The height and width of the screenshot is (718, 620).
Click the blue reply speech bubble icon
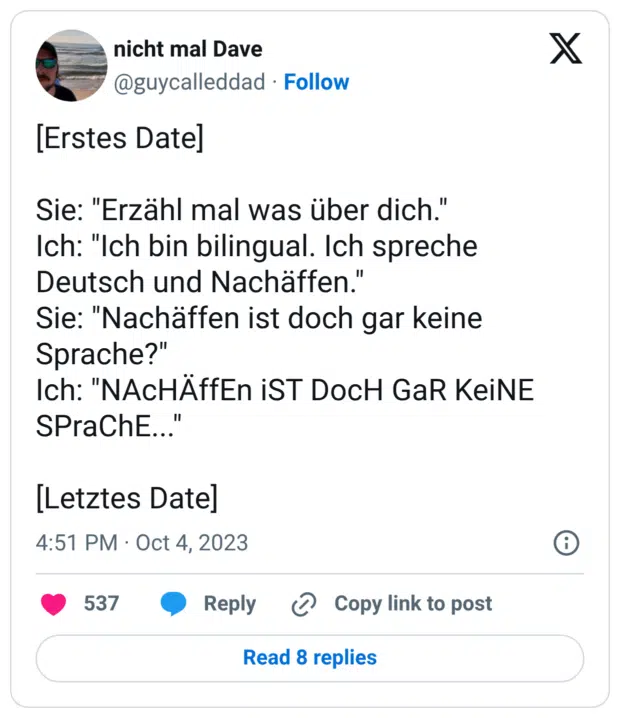pos(174,603)
